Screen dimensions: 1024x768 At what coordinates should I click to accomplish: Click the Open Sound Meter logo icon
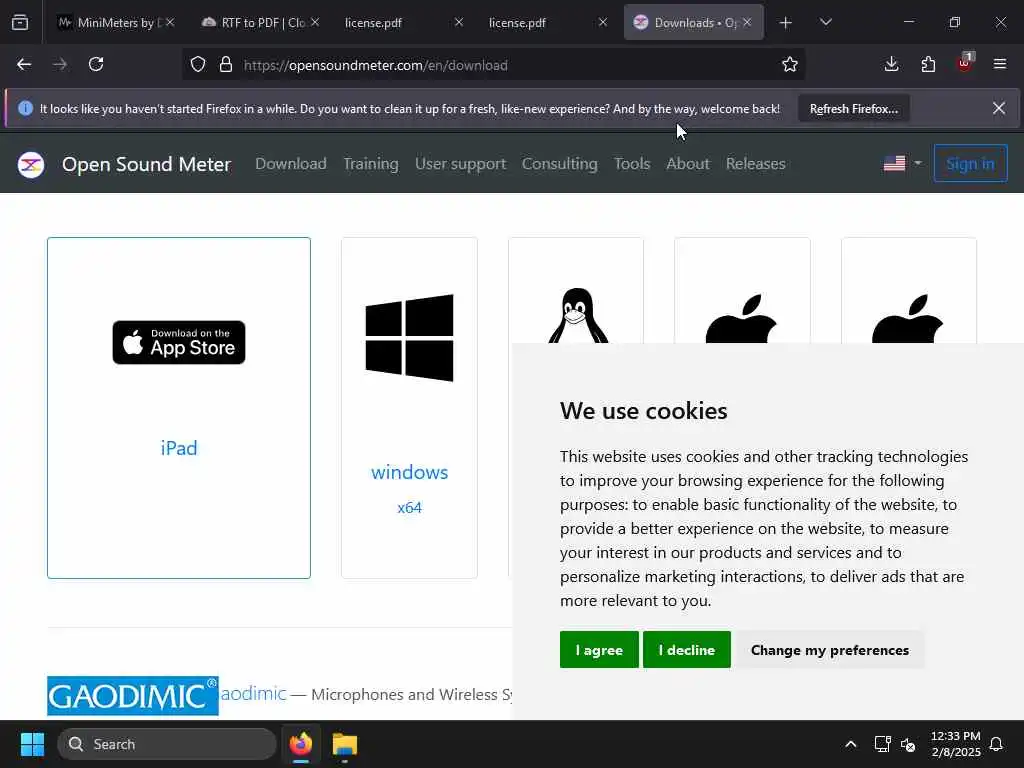[x=31, y=165]
